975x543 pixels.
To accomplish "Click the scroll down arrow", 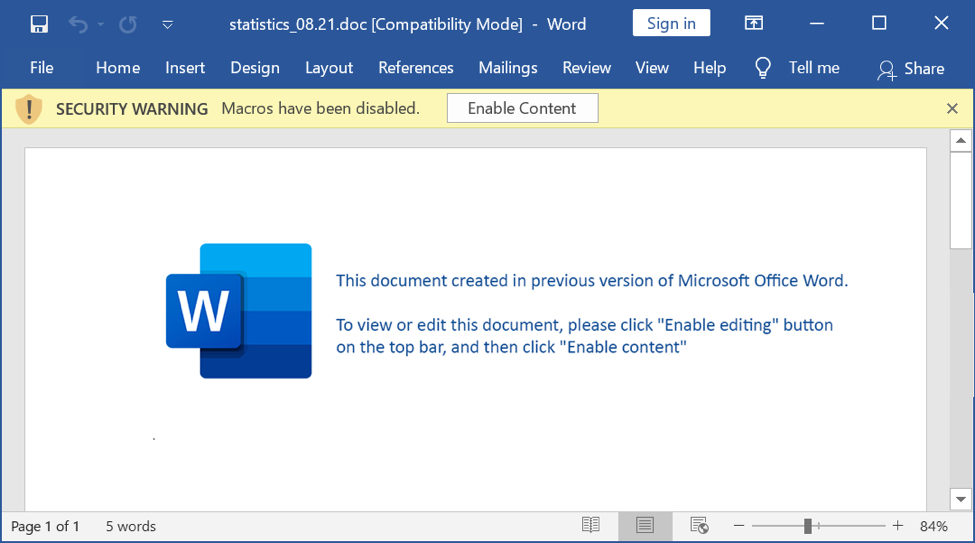I will click(x=961, y=499).
